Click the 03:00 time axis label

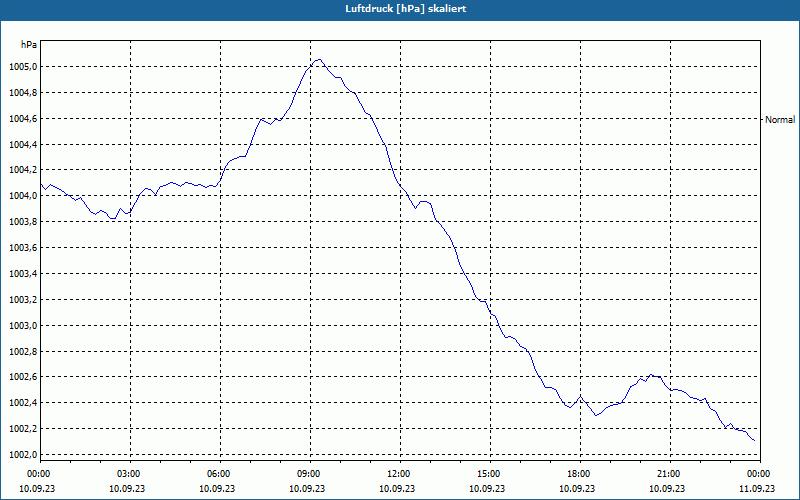[128, 474]
